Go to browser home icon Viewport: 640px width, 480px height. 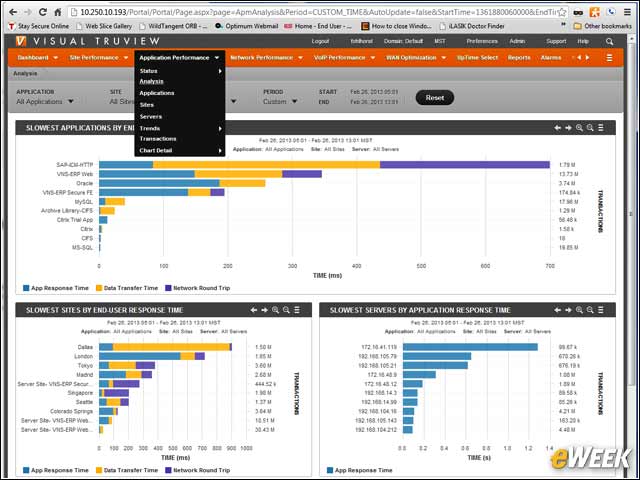pyautogui.click(x=58, y=12)
